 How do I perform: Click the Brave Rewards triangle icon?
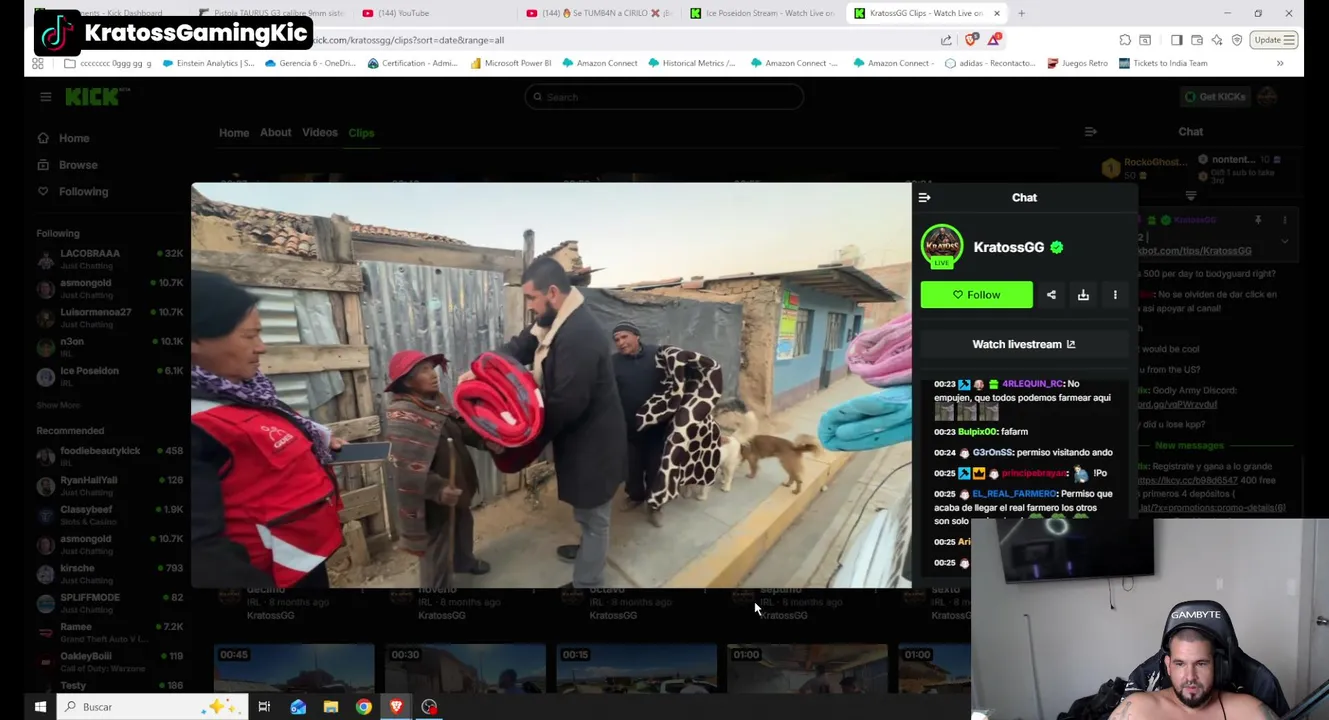coord(994,40)
